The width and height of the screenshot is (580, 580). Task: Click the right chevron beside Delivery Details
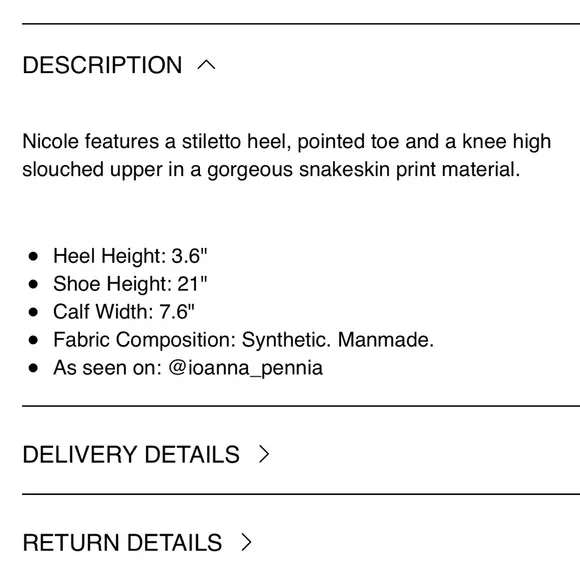click(x=264, y=454)
